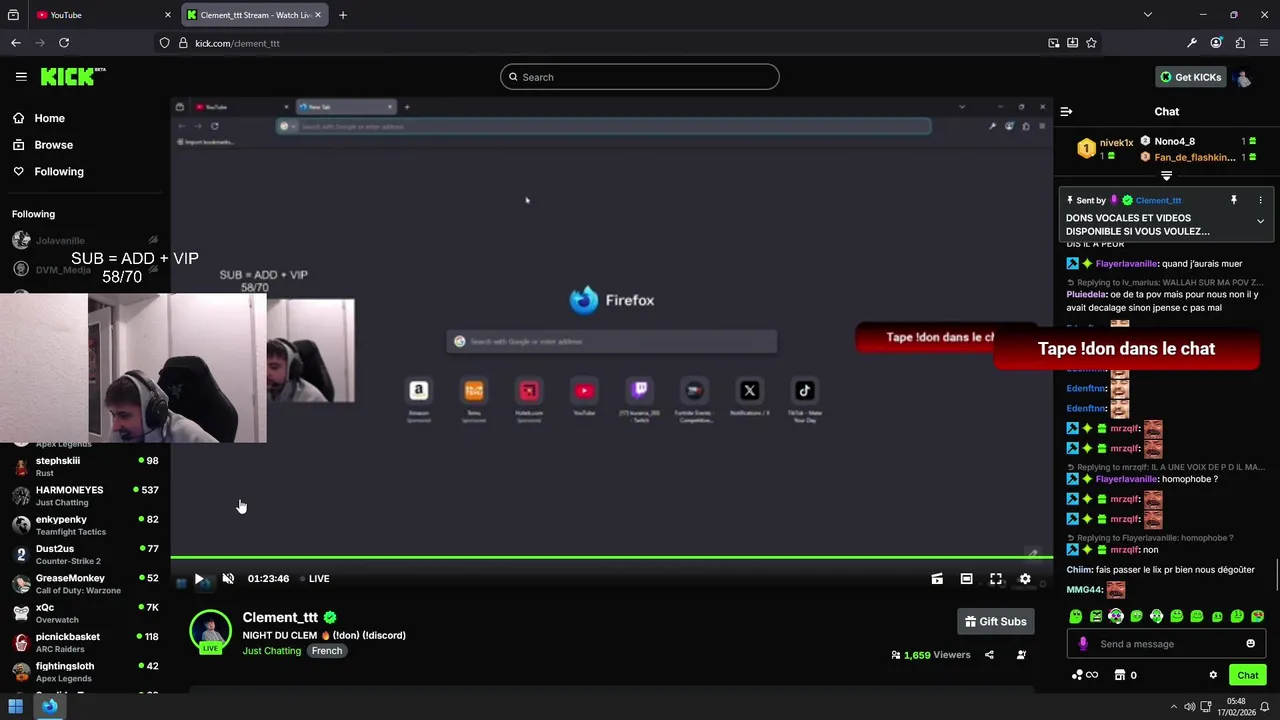This screenshot has height=720, width=1280.
Task: Unpin pinned chat message pin icon
Action: coord(1234,200)
